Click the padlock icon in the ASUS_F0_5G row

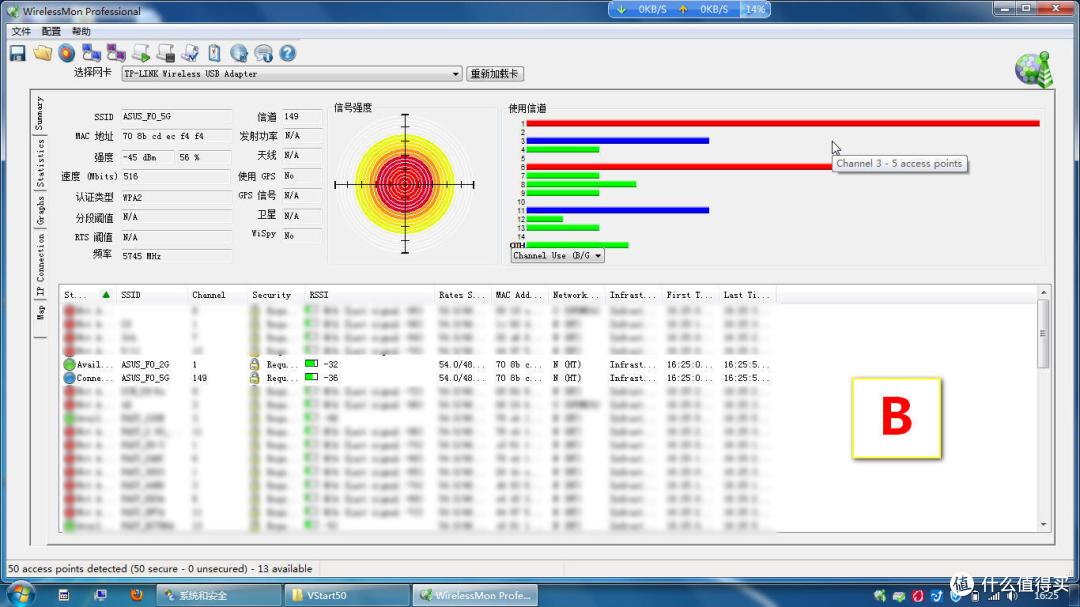pyautogui.click(x=255, y=378)
